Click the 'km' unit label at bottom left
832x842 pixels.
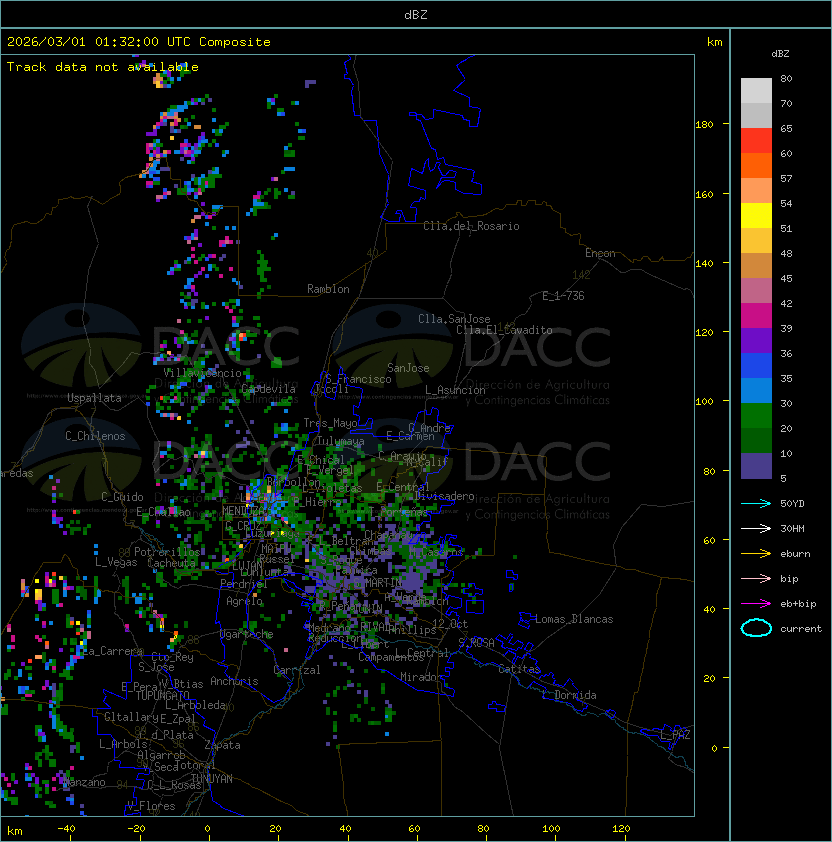pyautogui.click(x=15, y=831)
